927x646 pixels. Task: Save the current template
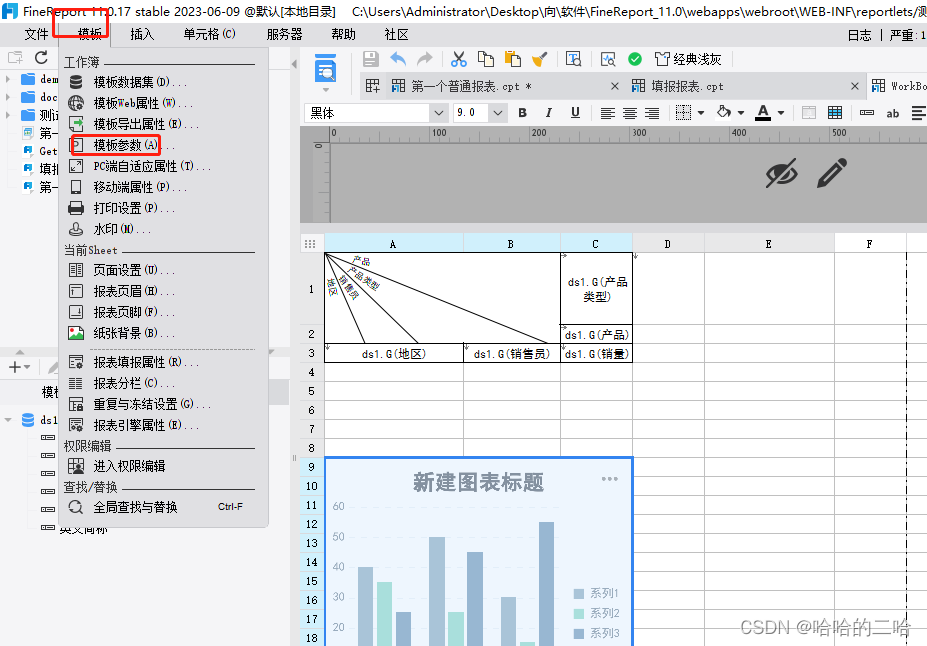[x=371, y=60]
